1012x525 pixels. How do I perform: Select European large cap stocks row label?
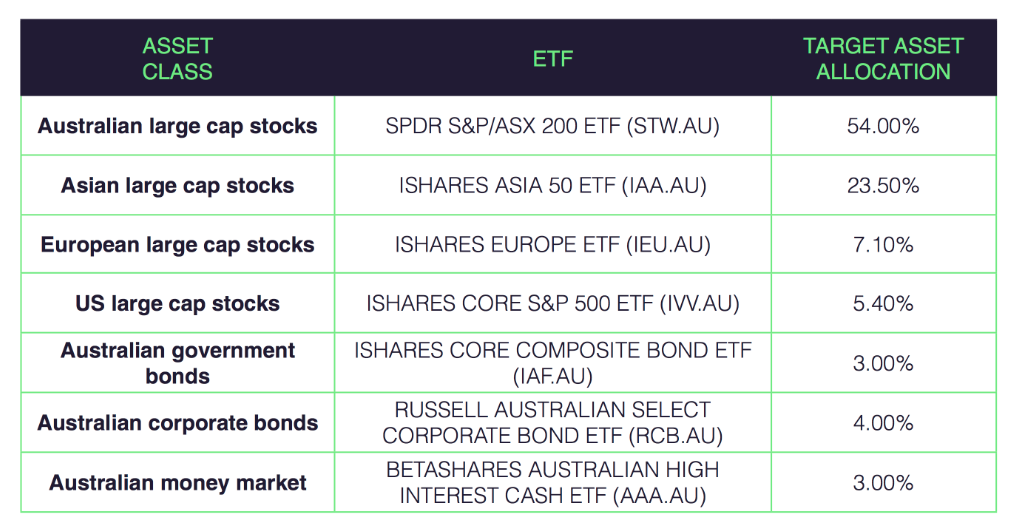point(177,245)
